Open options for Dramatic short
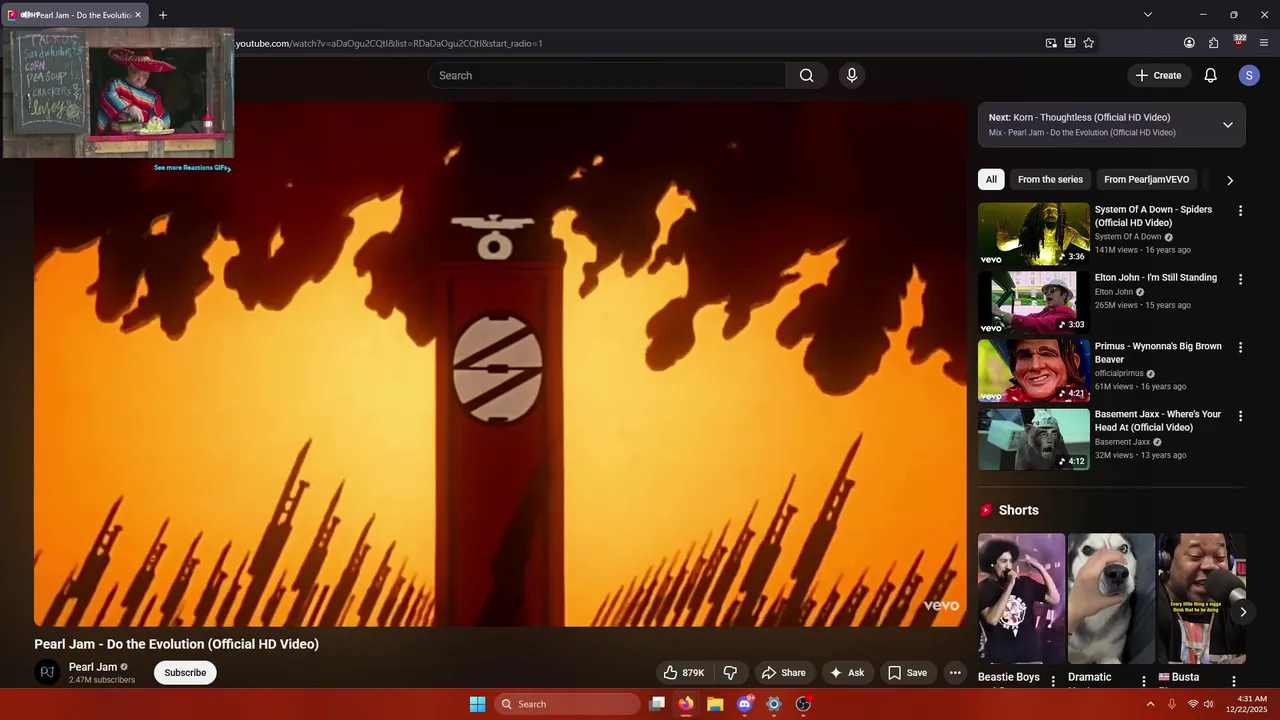 (1143, 681)
